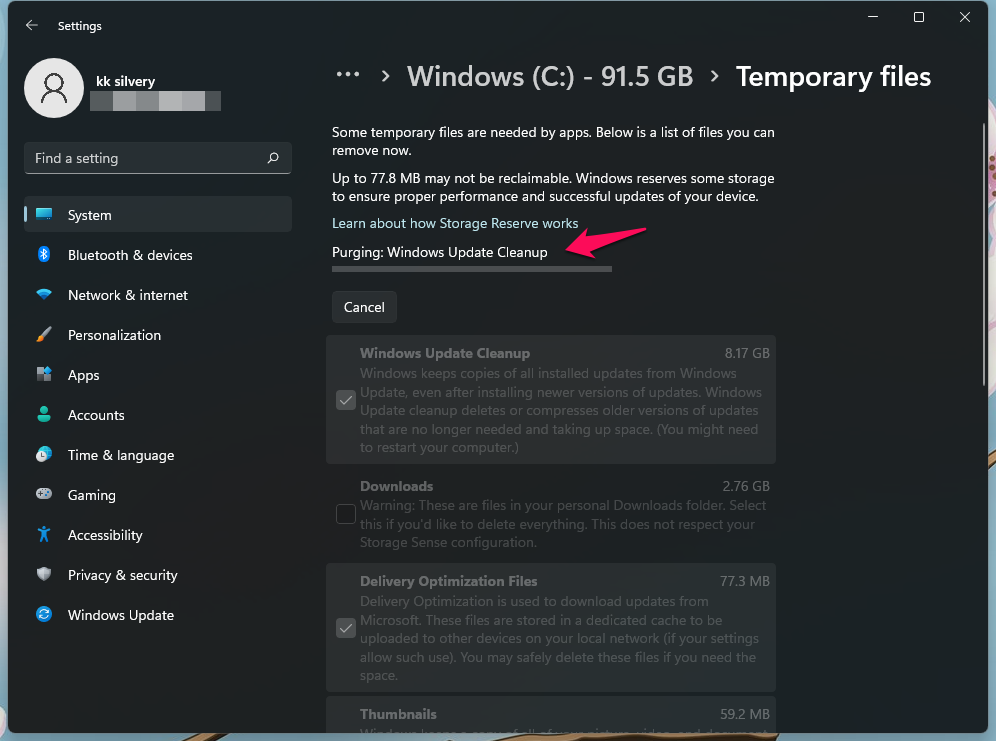
Task: Click the Apps icon in sidebar
Action: [44, 375]
